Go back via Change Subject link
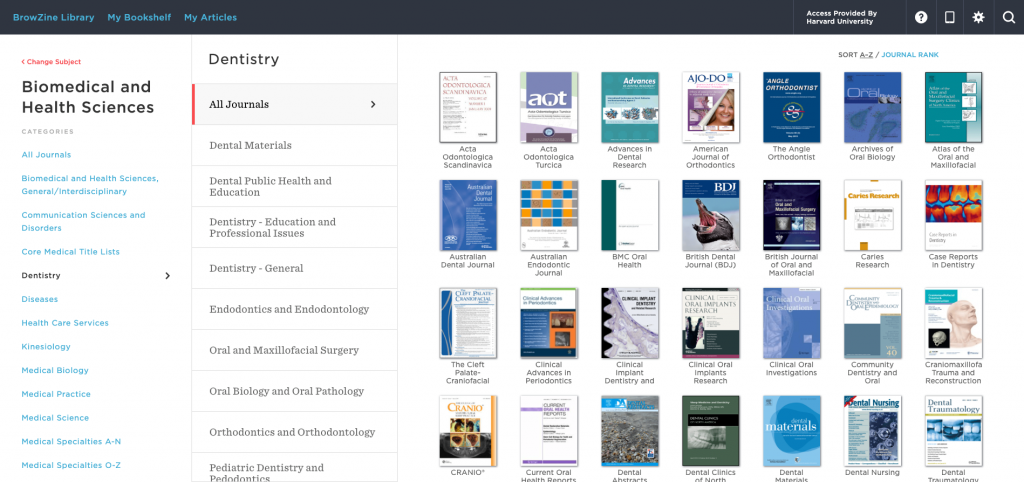1024x482 pixels. pyautogui.click(x=51, y=61)
